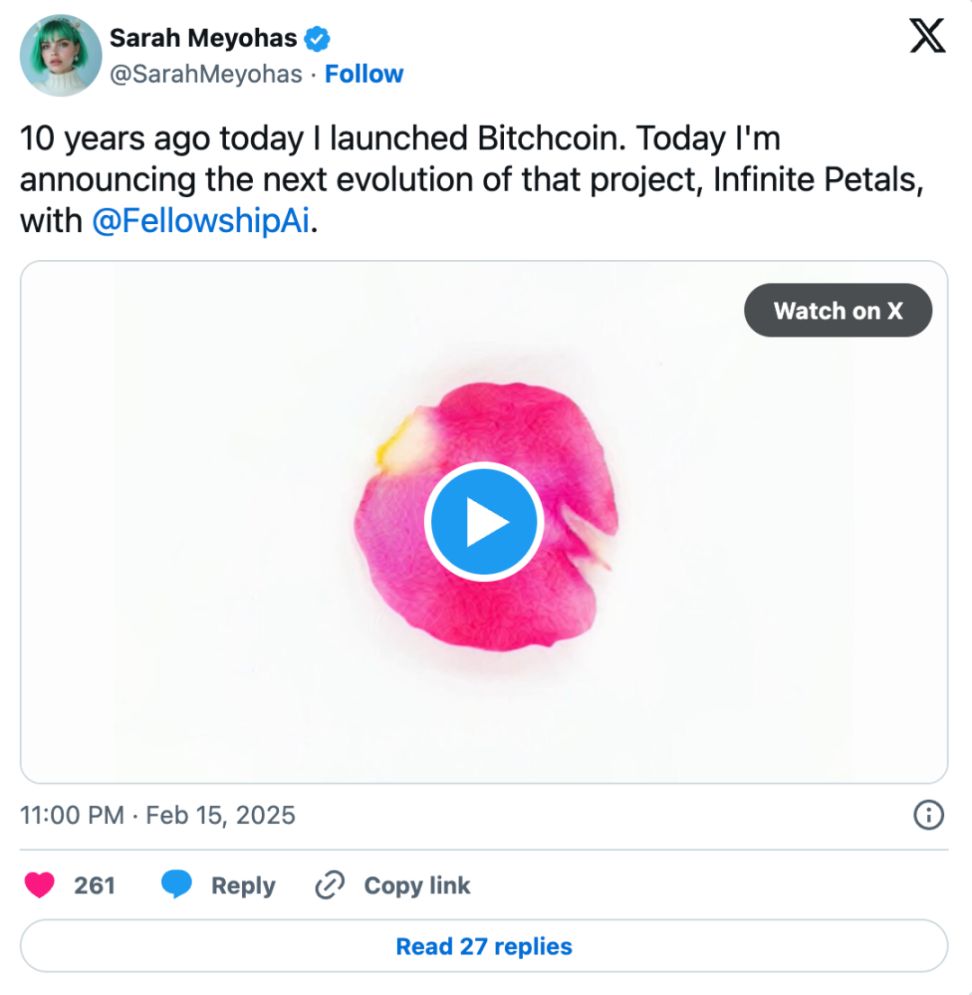
Task: Click Sarah Meyohas's profile avatar
Action: click(x=60, y=55)
